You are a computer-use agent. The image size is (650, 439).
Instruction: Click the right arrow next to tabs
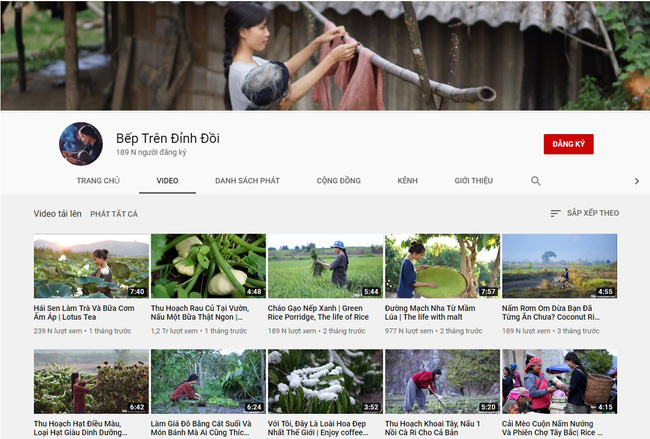point(637,181)
